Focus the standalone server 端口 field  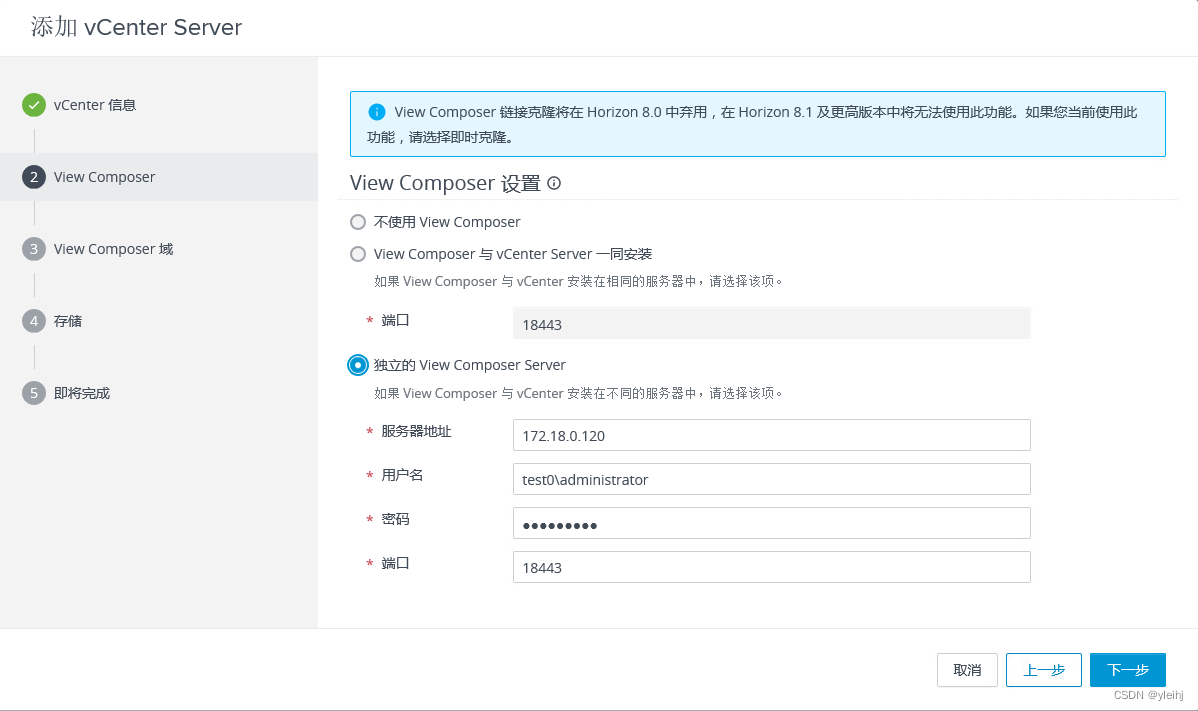(772, 567)
